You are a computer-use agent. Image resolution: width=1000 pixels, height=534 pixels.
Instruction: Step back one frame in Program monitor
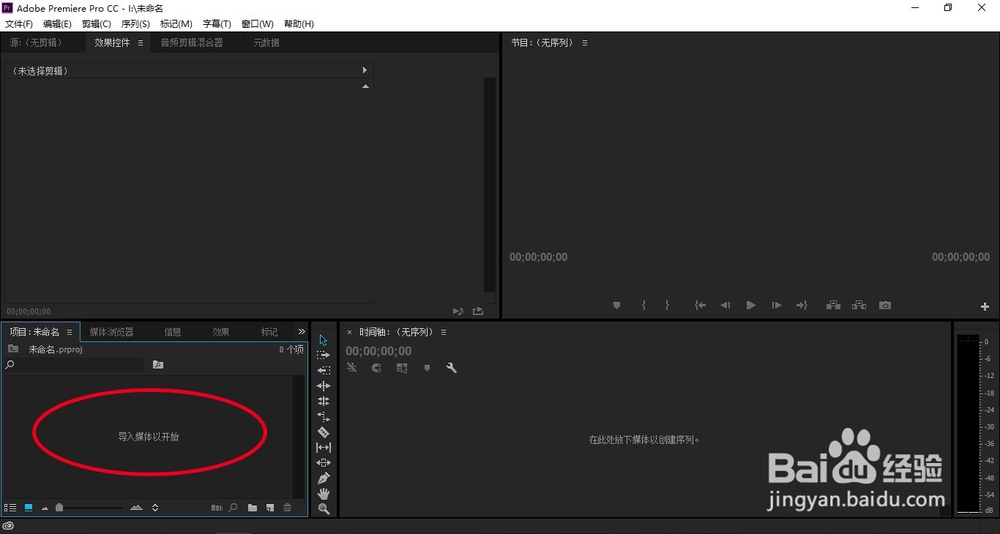coord(725,306)
